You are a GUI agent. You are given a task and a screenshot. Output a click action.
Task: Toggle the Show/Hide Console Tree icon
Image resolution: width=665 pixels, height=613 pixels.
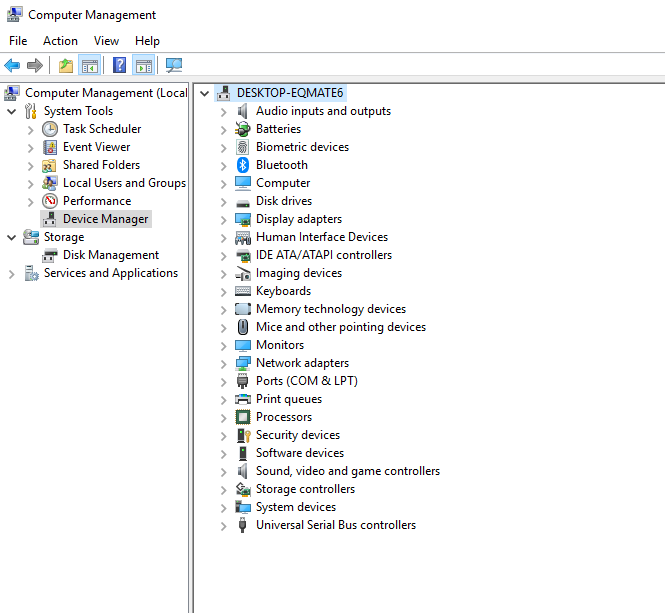(x=90, y=66)
